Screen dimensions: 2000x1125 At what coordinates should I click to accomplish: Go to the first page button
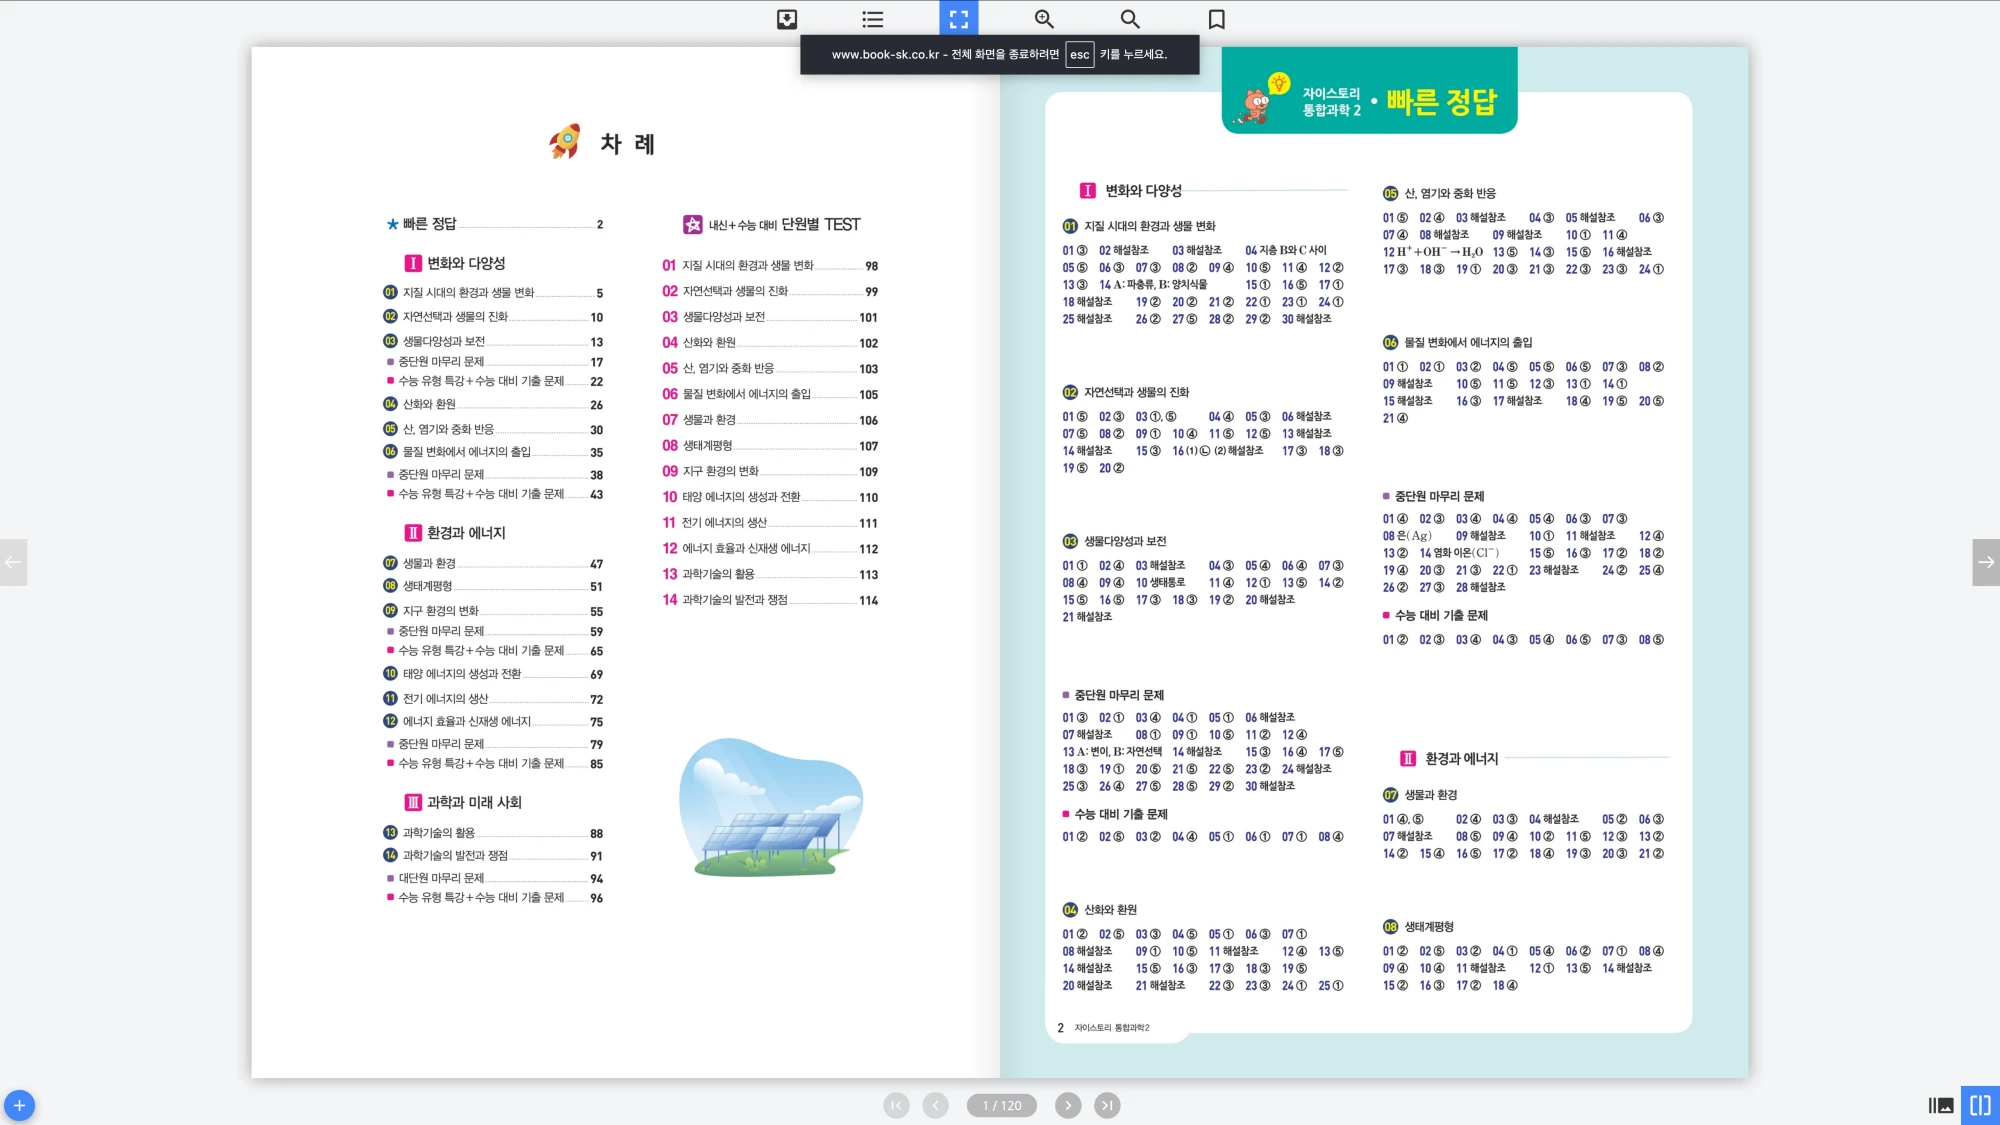[x=897, y=1105]
